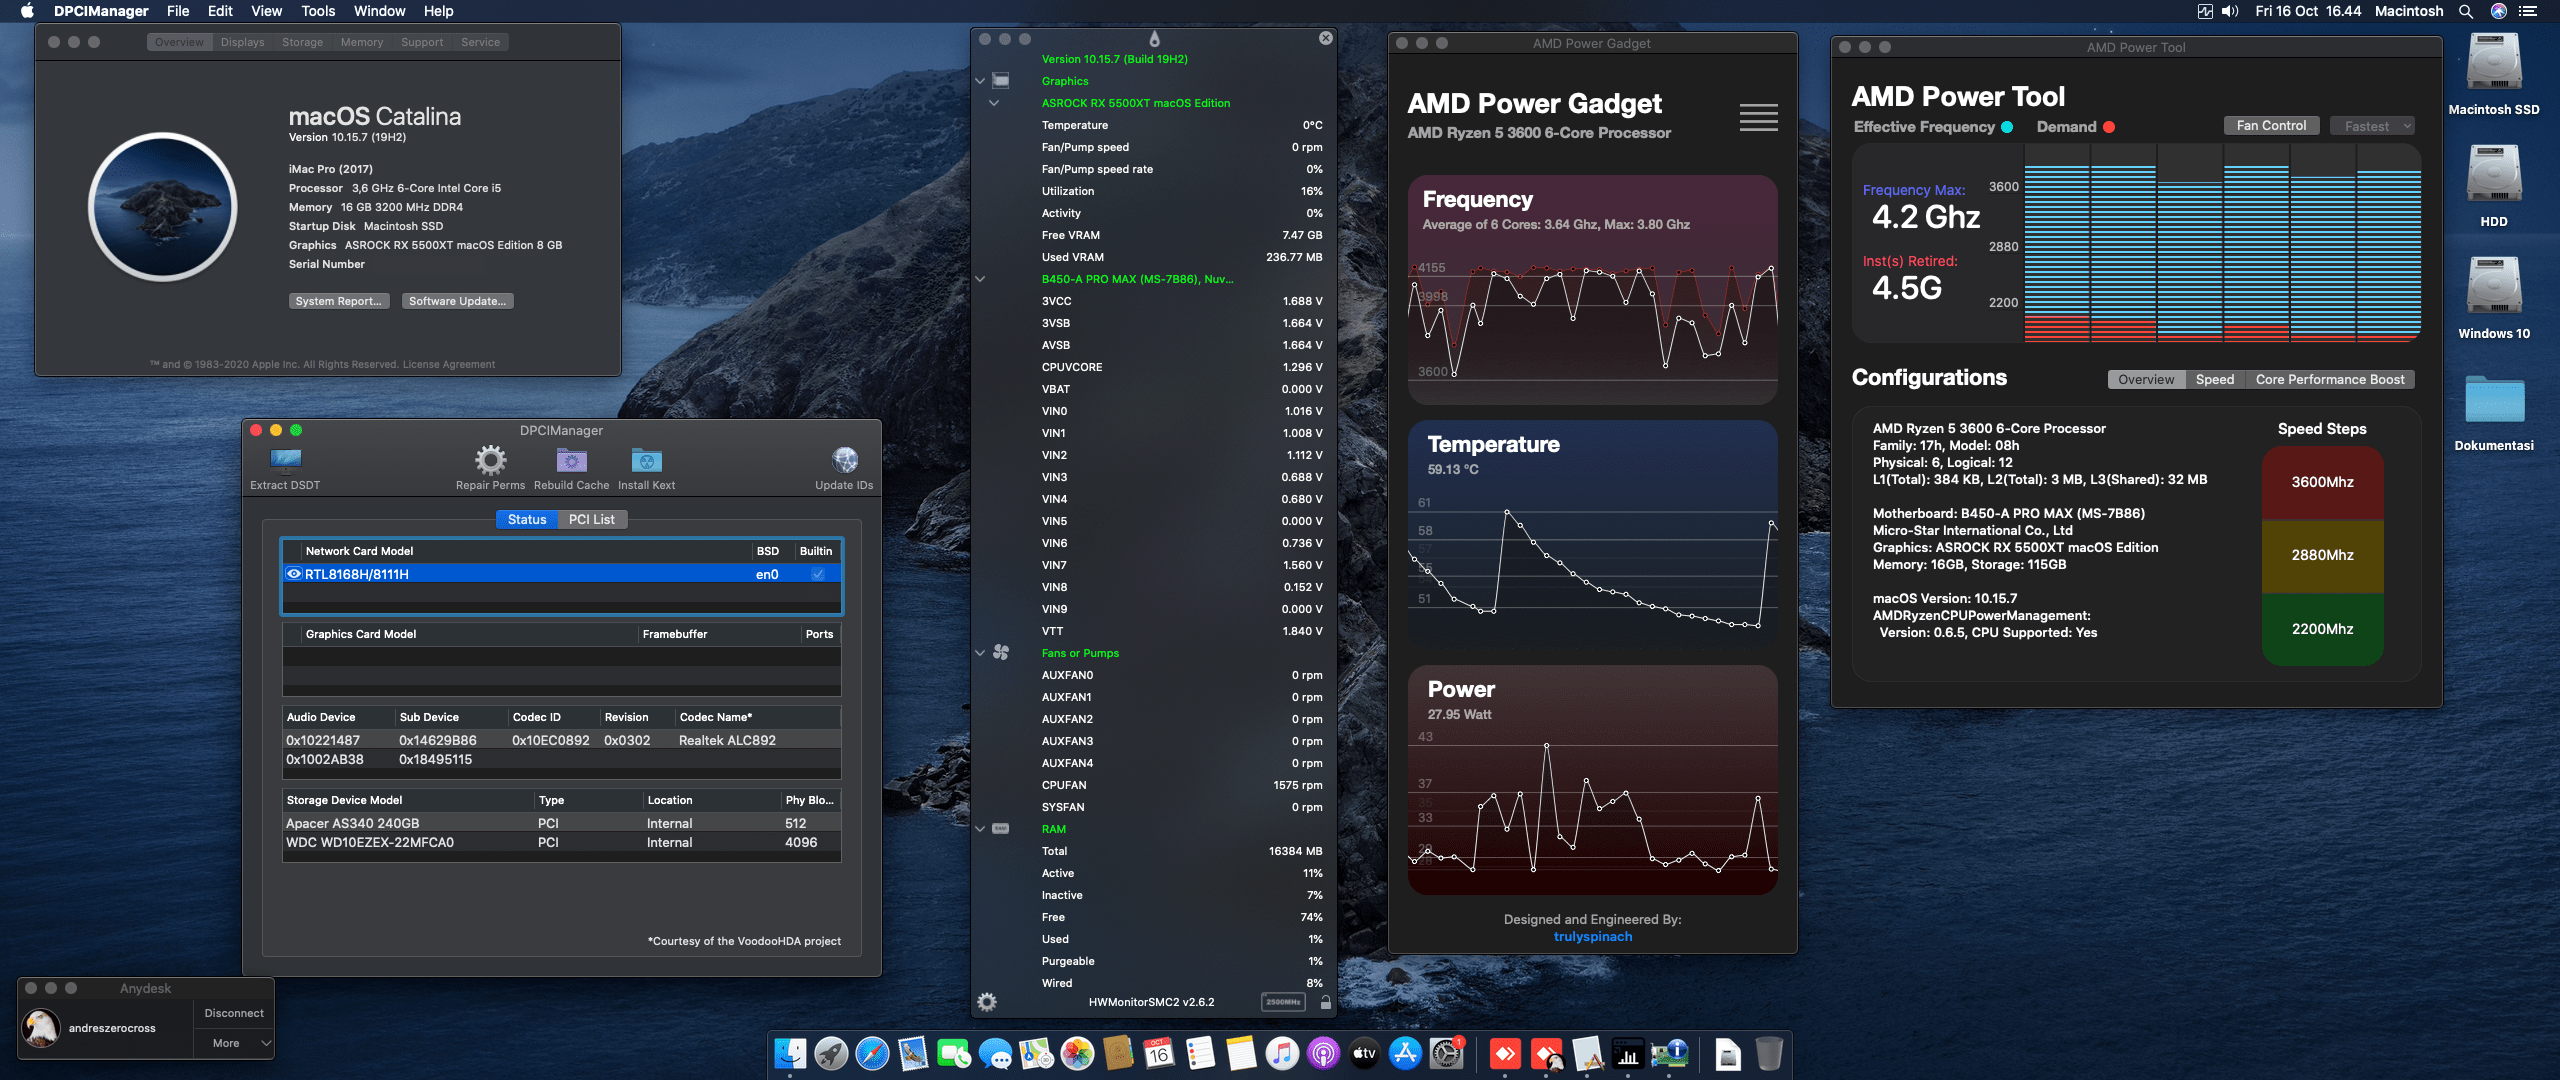This screenshot has width=2560, height=1080.
Task: Open the License Agreement link
Action: [449, 364]
